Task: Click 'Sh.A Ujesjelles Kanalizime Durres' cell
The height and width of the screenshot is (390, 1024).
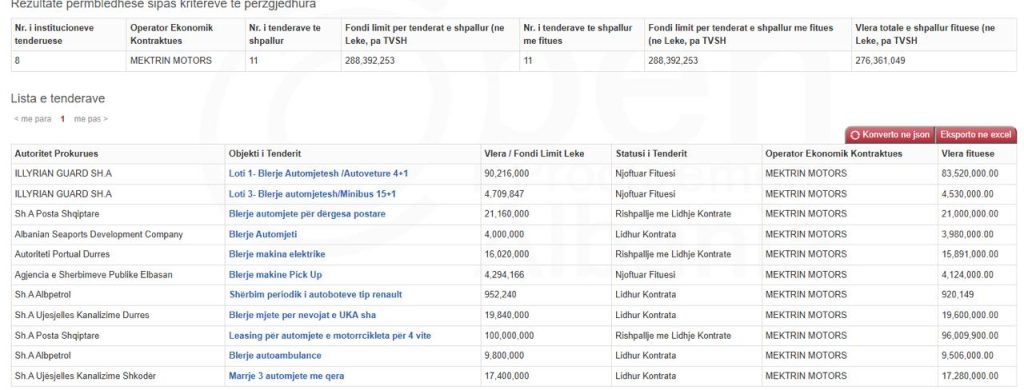Action: [82, 316]
